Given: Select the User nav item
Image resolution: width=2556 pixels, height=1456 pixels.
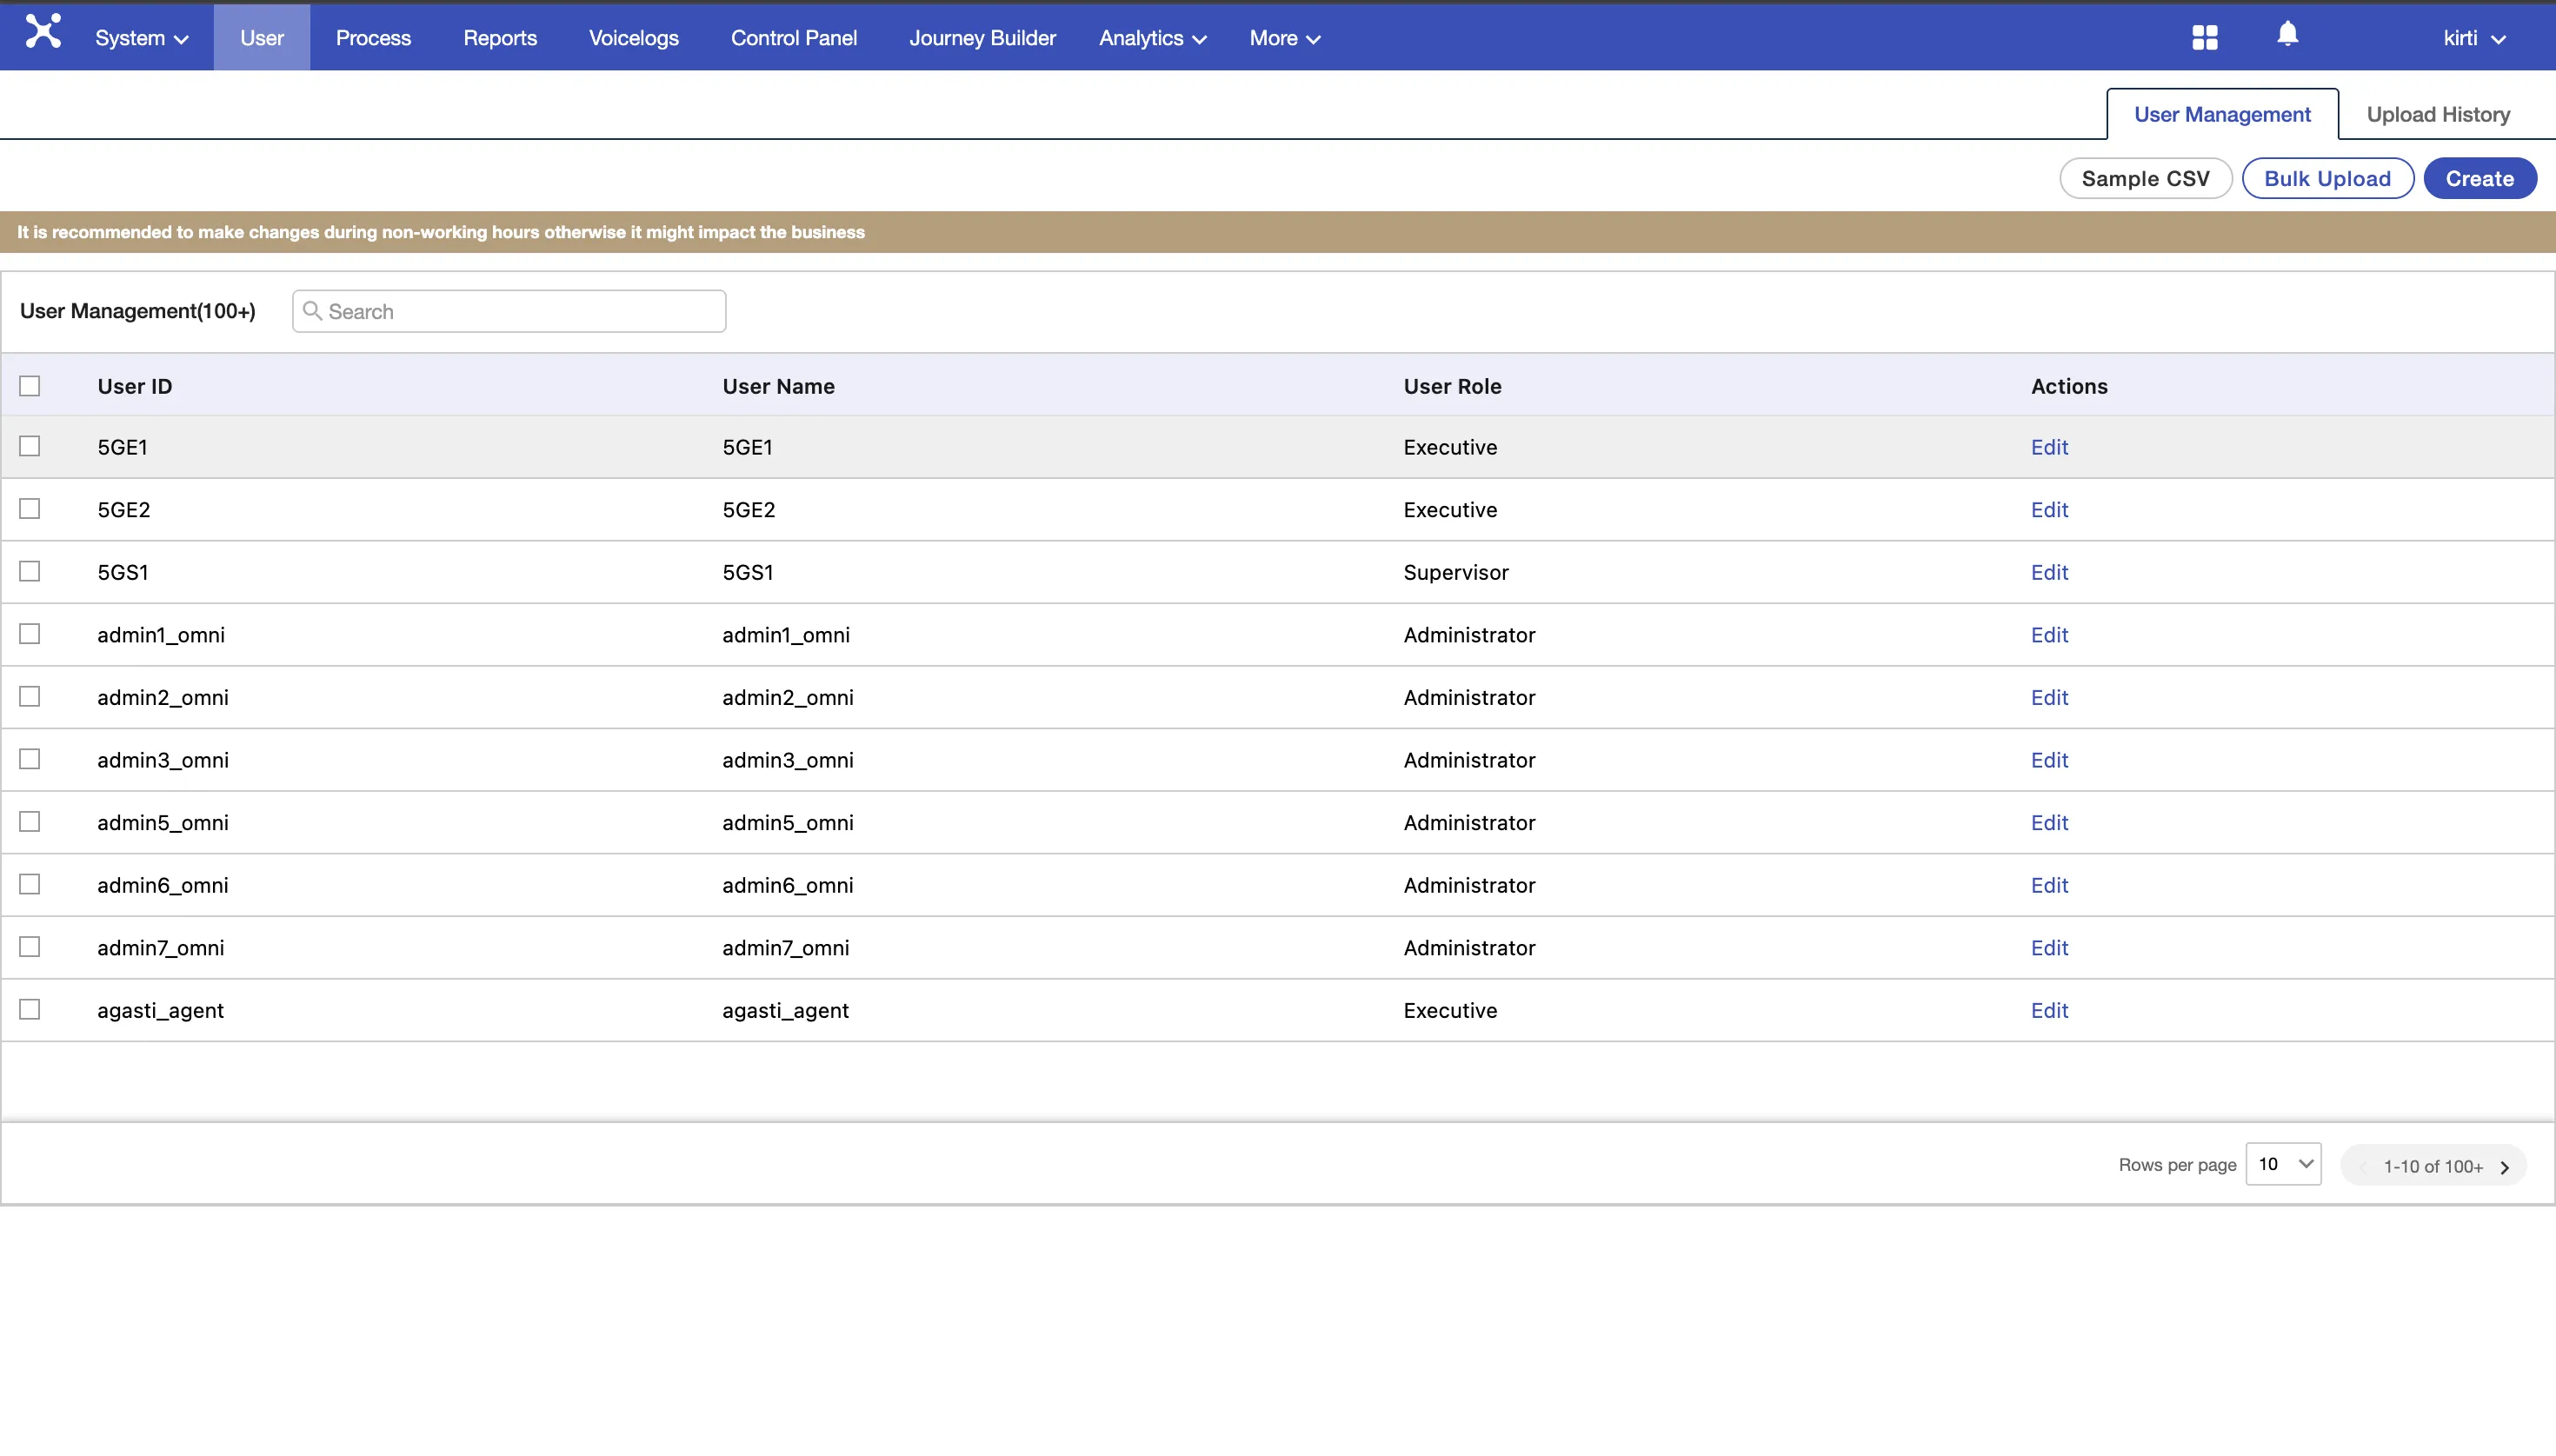Looking at the screenshot, I should (262, 38).
